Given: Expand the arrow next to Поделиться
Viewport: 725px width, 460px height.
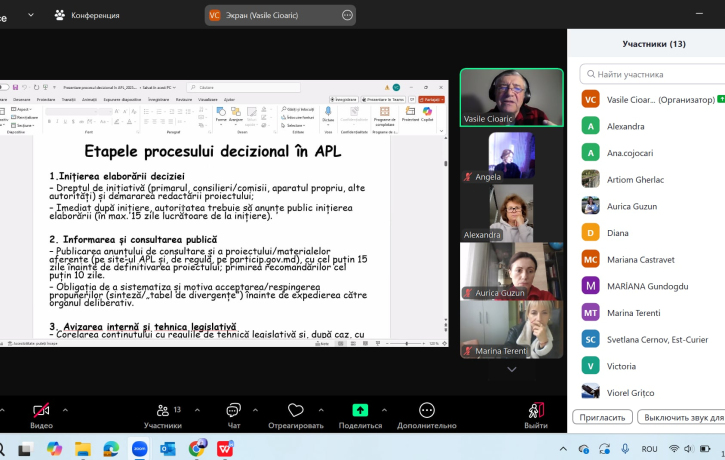Looking at the screenshot, I should coord(385,409).
